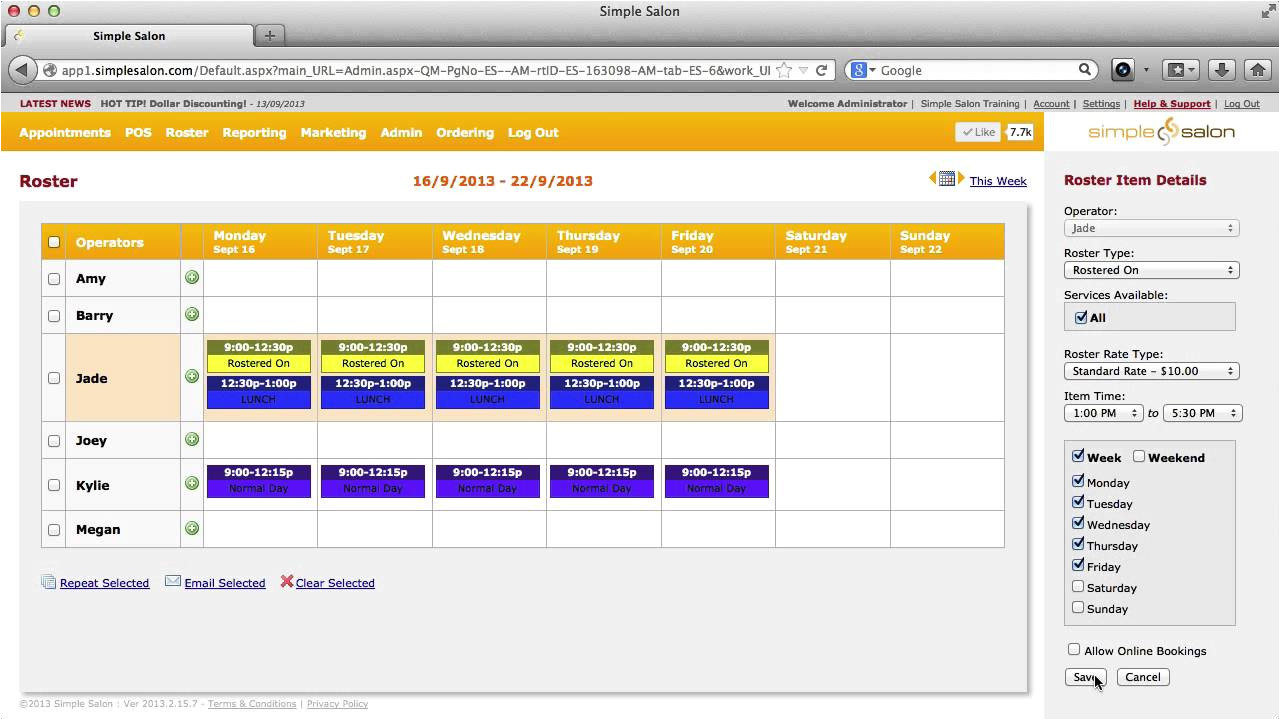1280x720 pixels.
Task: Click the search magnifier icon
Action: pos(1084,70)
